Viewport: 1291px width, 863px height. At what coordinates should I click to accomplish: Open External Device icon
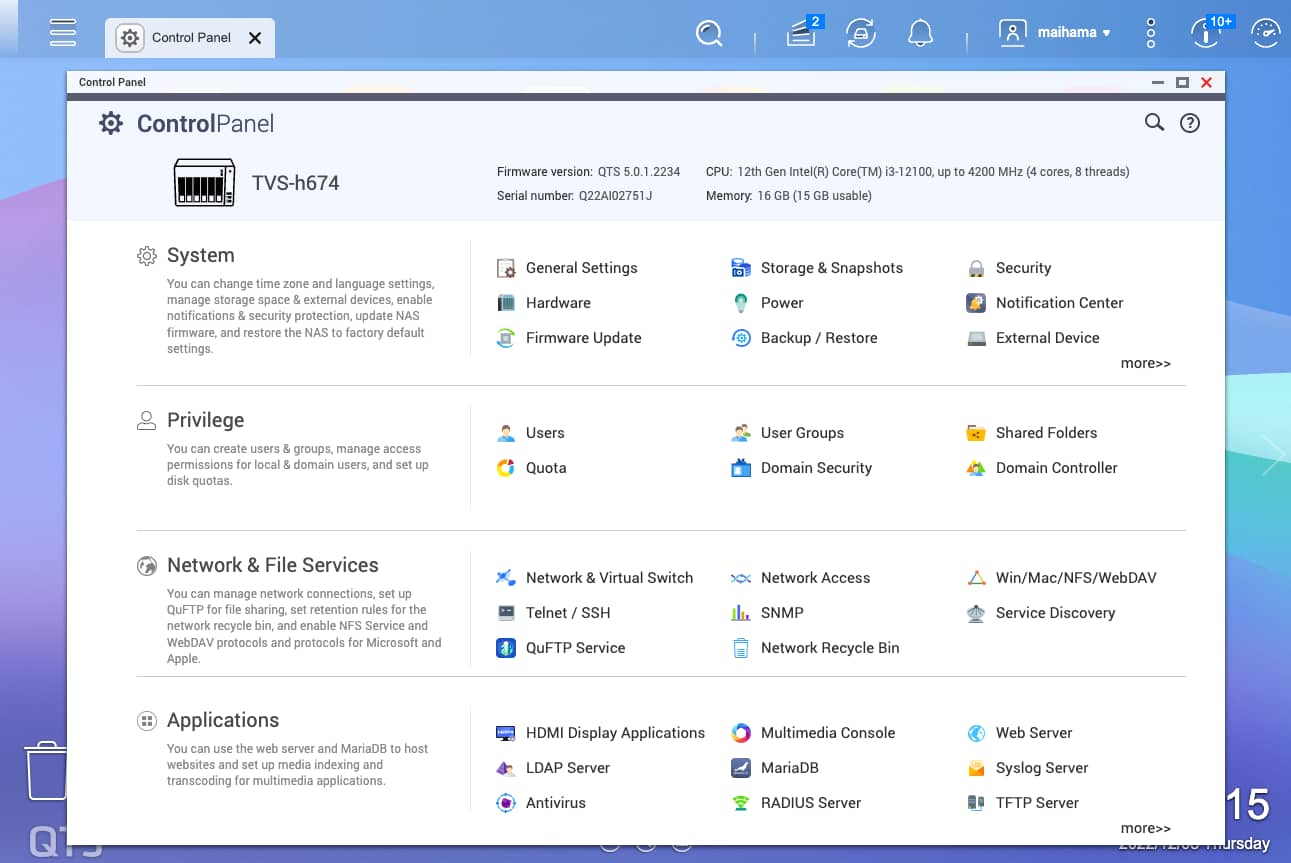click(x=976, y=338)
